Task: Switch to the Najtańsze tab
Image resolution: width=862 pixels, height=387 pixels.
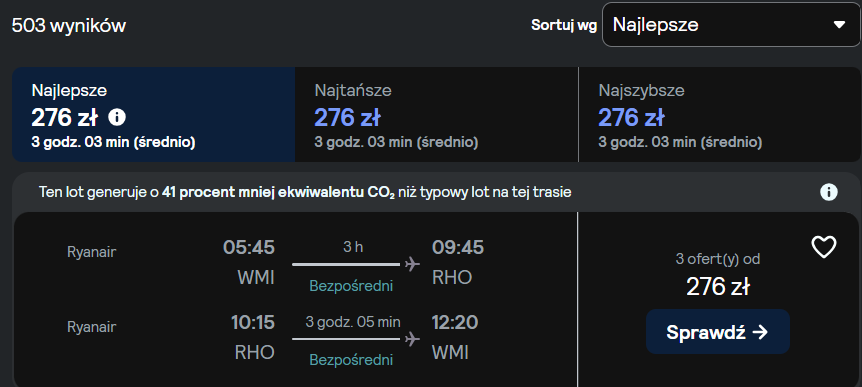Action: coord(436,114)
